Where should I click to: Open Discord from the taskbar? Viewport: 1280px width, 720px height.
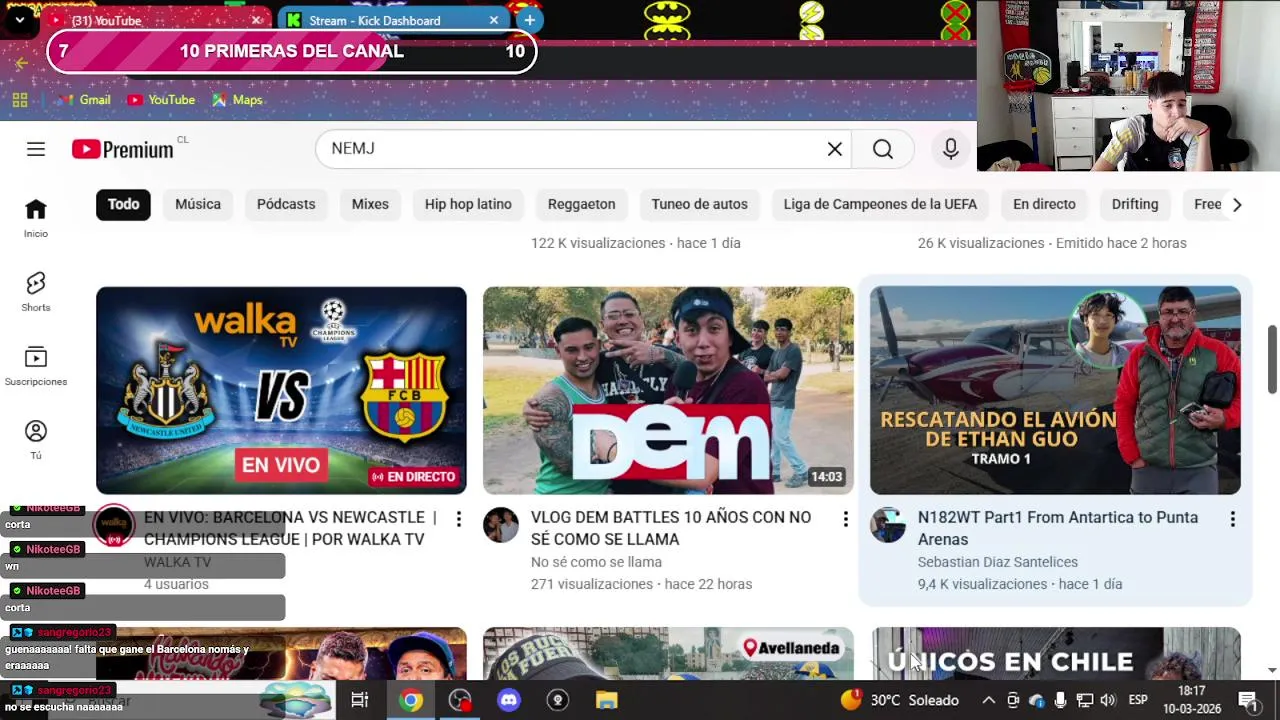(509, 700)
